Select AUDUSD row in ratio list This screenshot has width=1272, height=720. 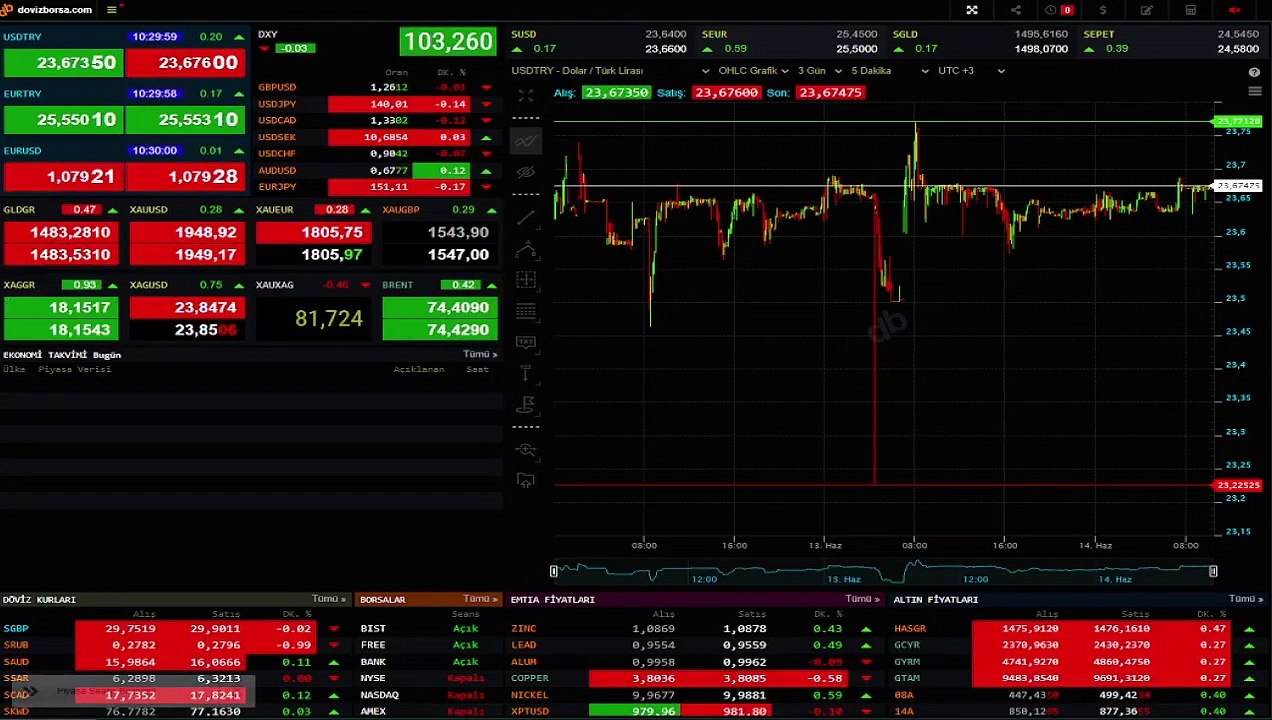377,170
